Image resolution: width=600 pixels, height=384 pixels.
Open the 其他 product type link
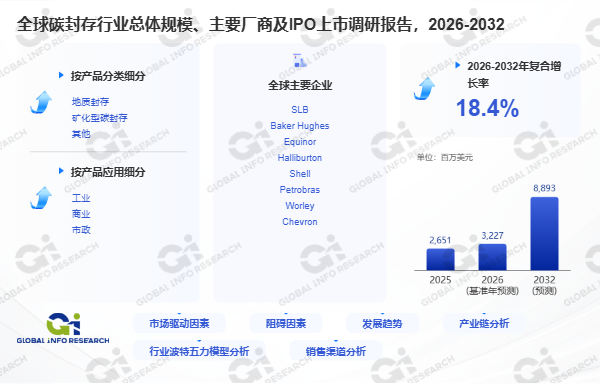(81, 134)
